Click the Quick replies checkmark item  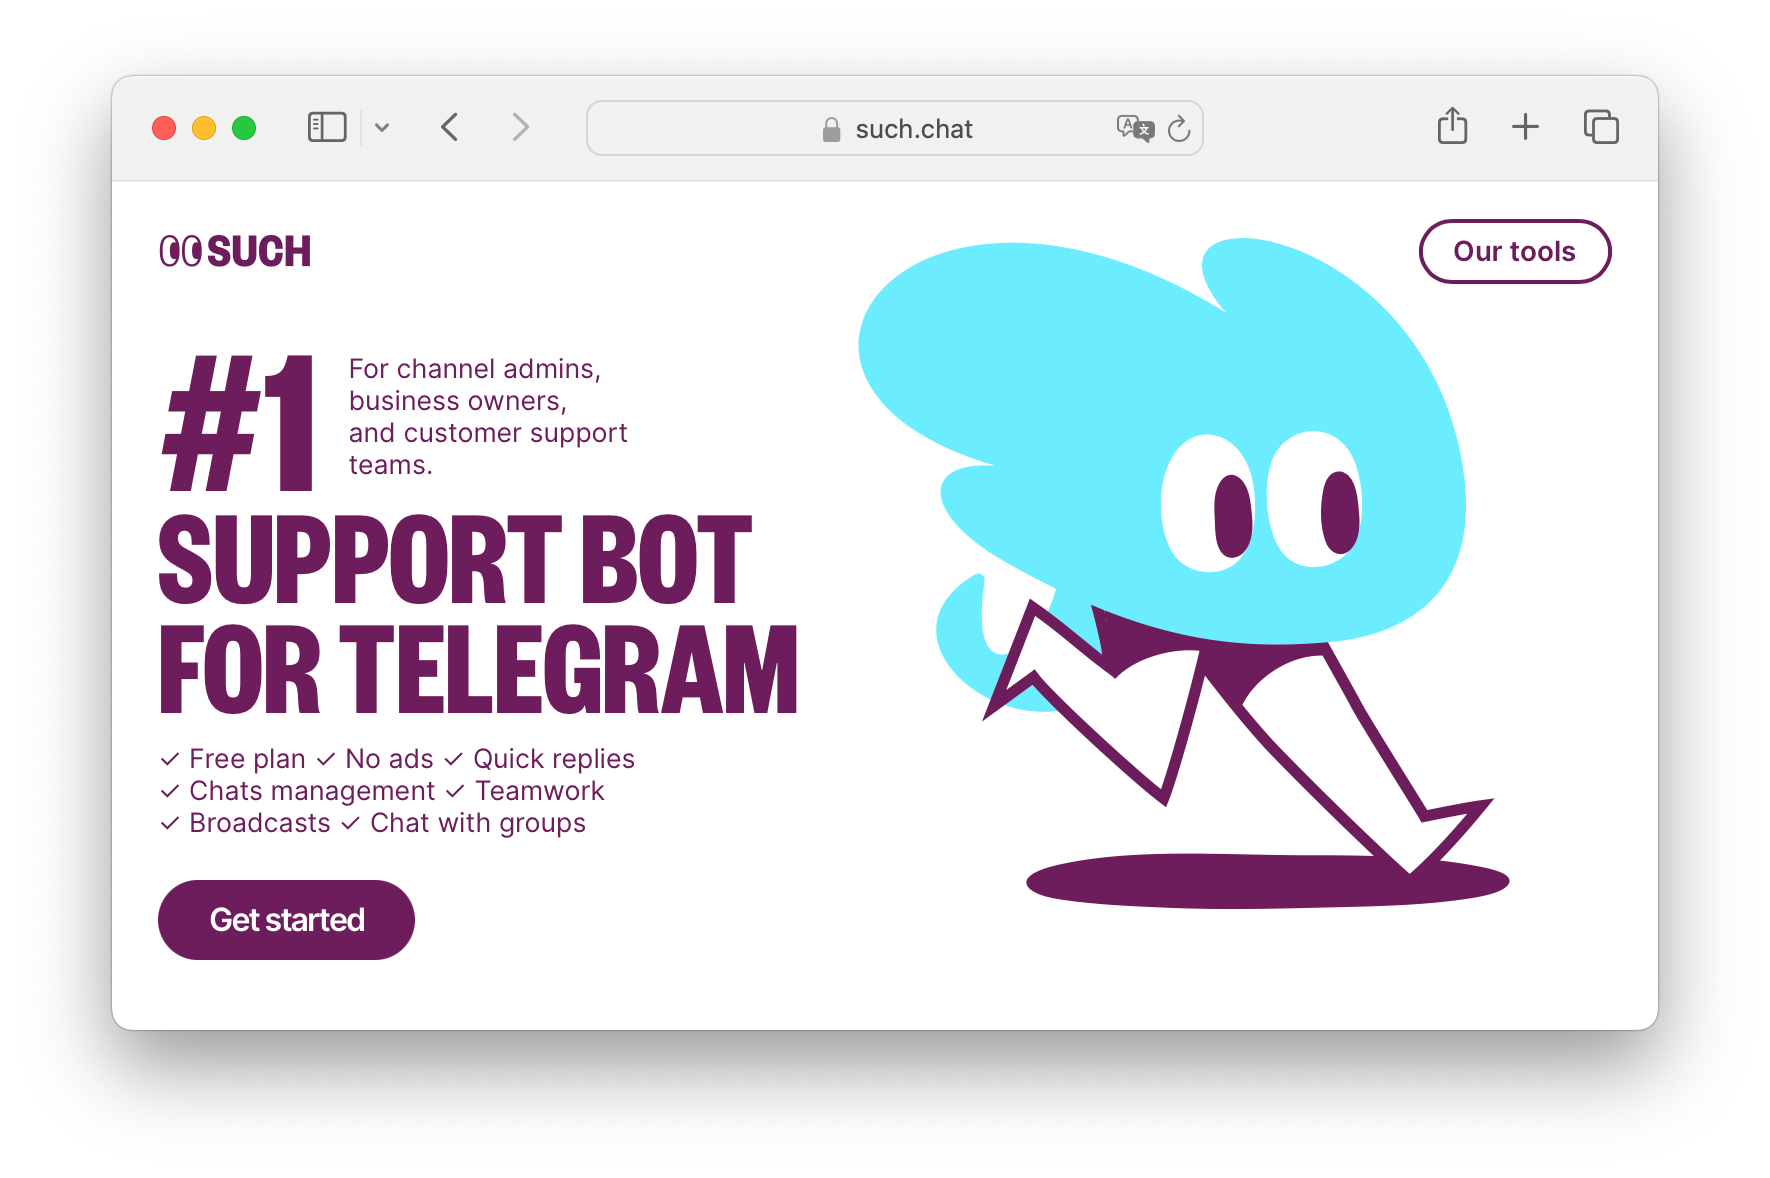click(540, 759)
